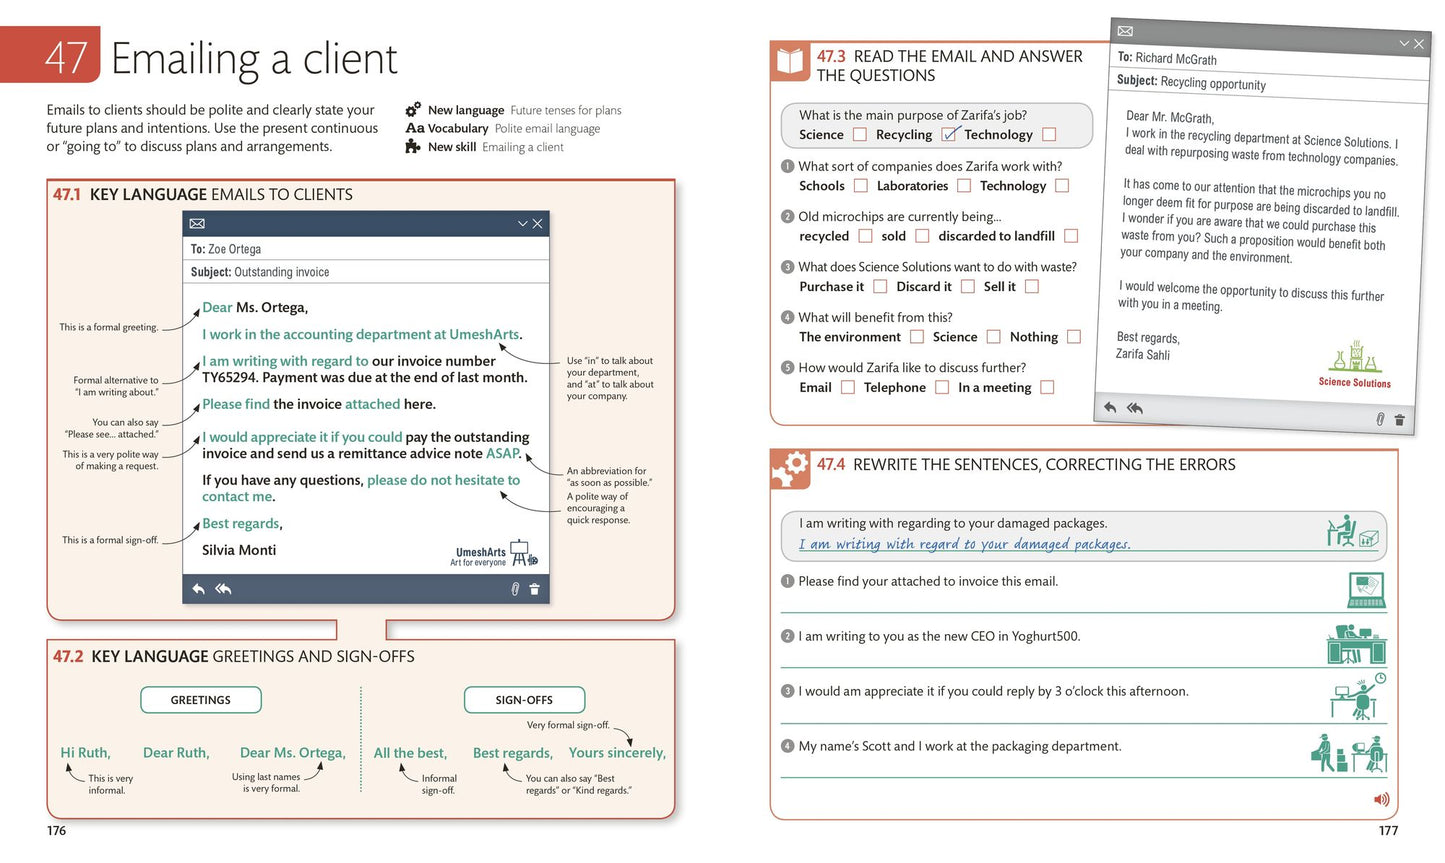This screenshot has height=863, width=1445.
Task: Close the Zoe Ortega email window
Action: [537, 223]
